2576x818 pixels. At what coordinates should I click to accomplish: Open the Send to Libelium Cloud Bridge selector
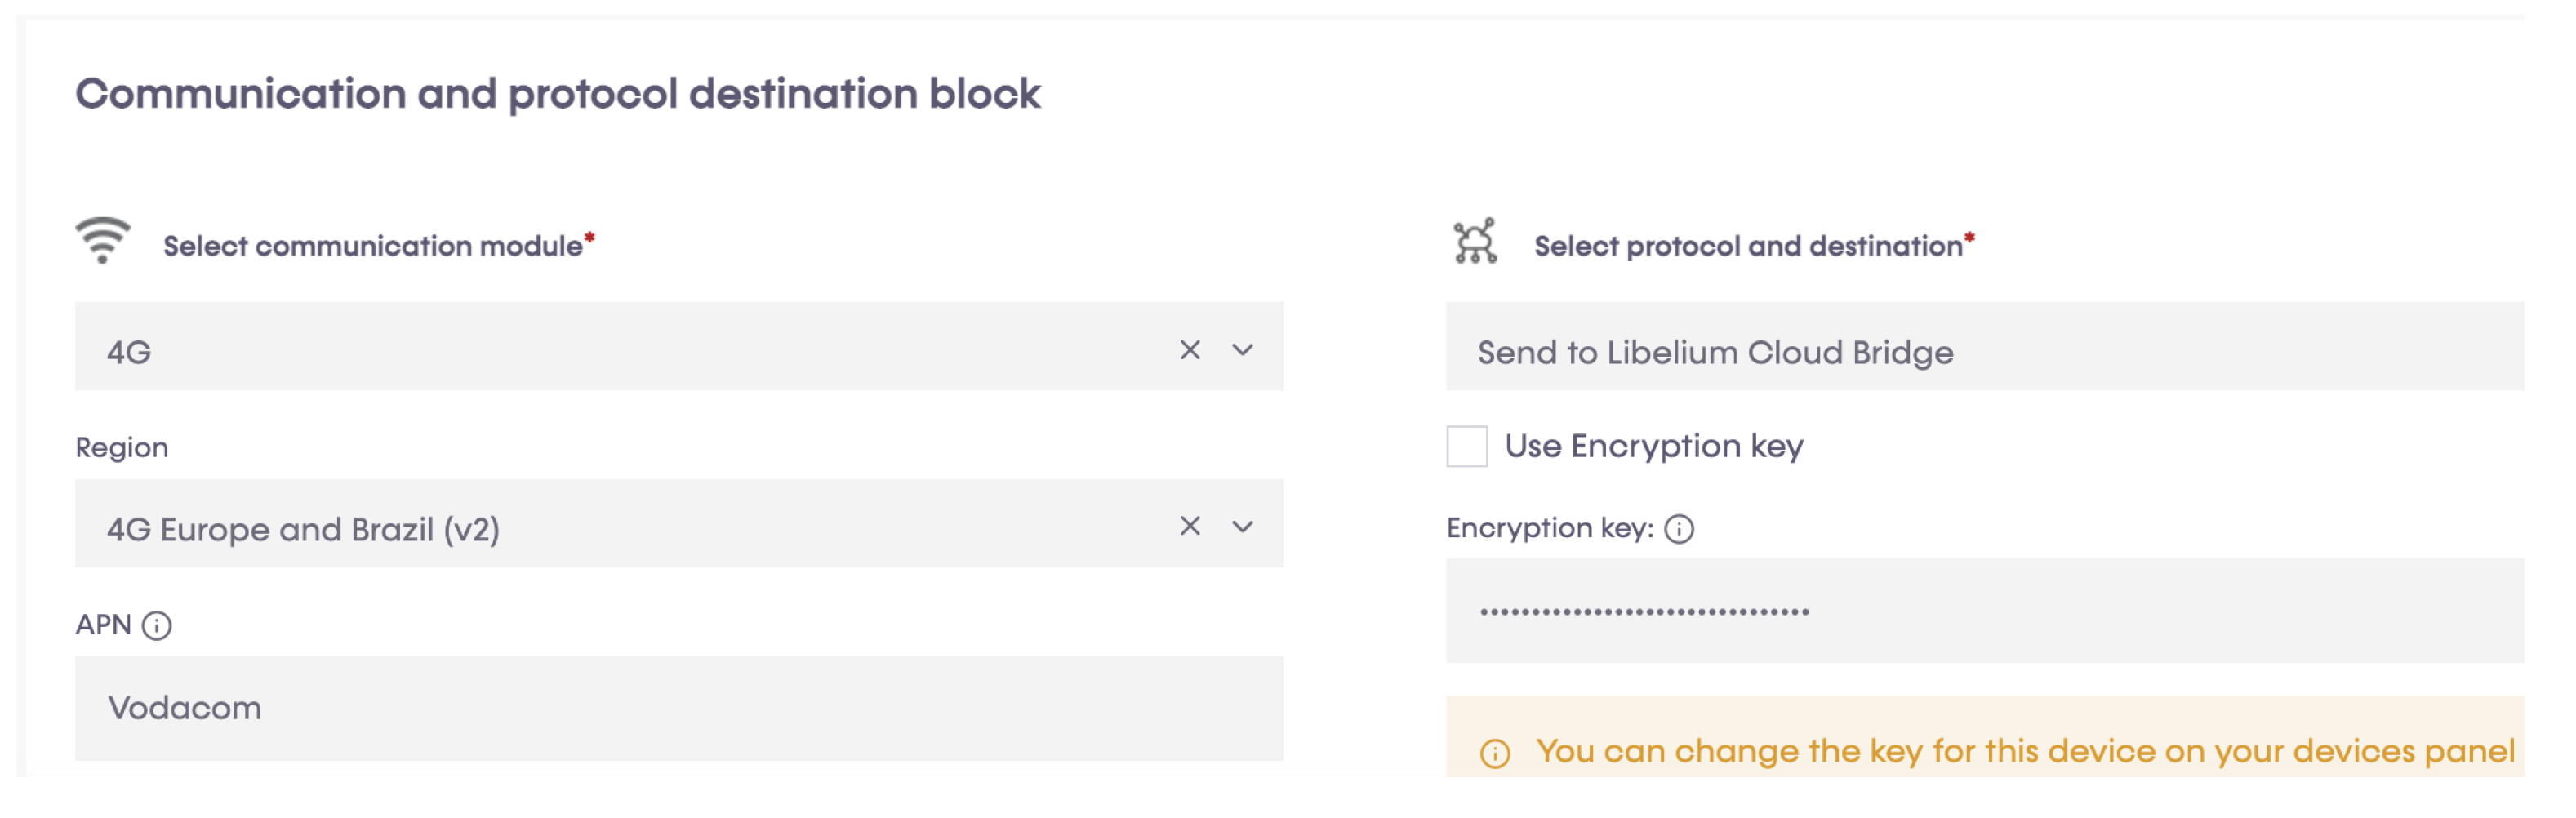(1984, 352)
